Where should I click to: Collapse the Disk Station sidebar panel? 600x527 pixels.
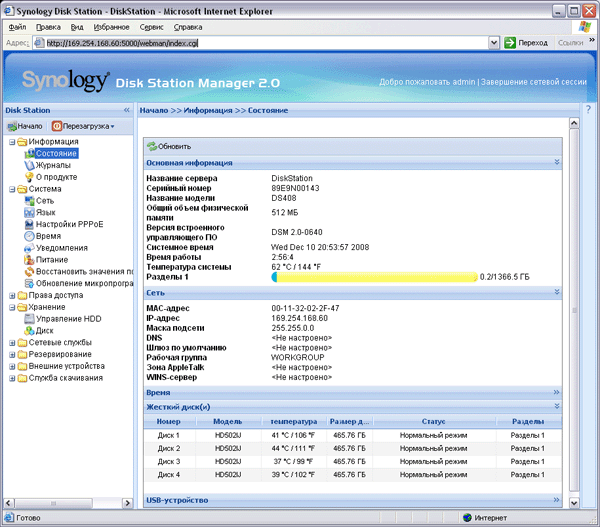click(x=127, y=110)
